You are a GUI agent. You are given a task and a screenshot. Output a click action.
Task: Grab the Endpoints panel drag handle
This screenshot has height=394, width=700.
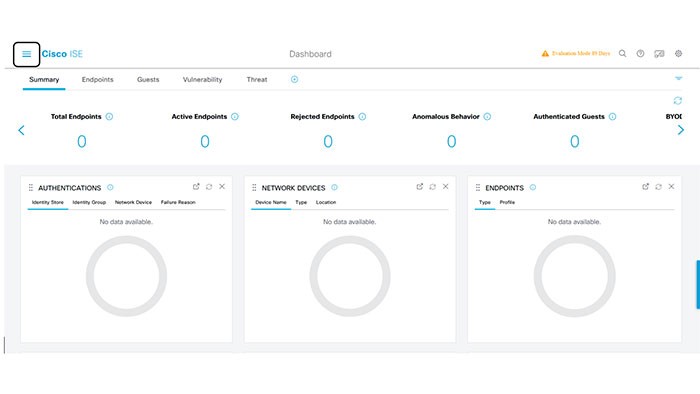[x=478, y=188]
